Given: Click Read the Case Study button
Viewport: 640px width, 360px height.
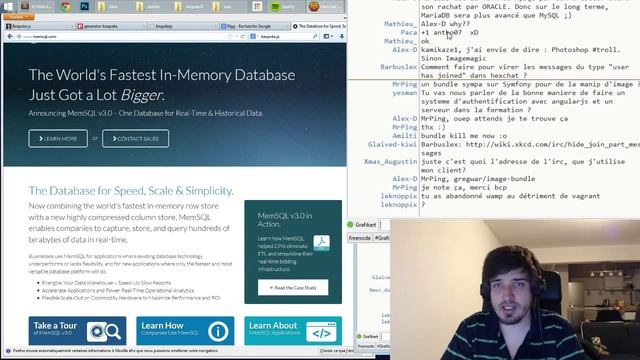Looking at the screenshot, I should 293,287.
